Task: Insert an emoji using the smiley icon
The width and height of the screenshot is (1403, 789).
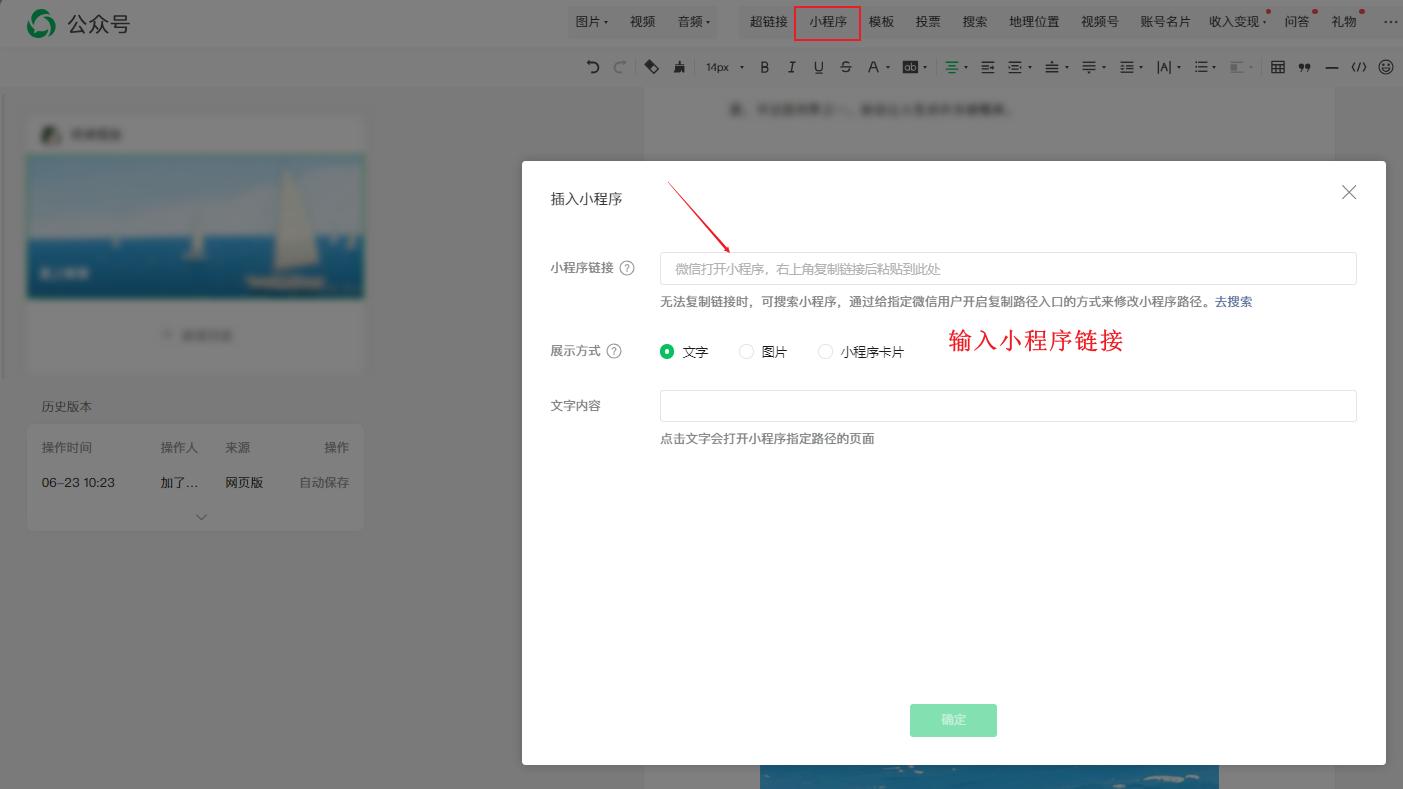Action: point(1386,67)
